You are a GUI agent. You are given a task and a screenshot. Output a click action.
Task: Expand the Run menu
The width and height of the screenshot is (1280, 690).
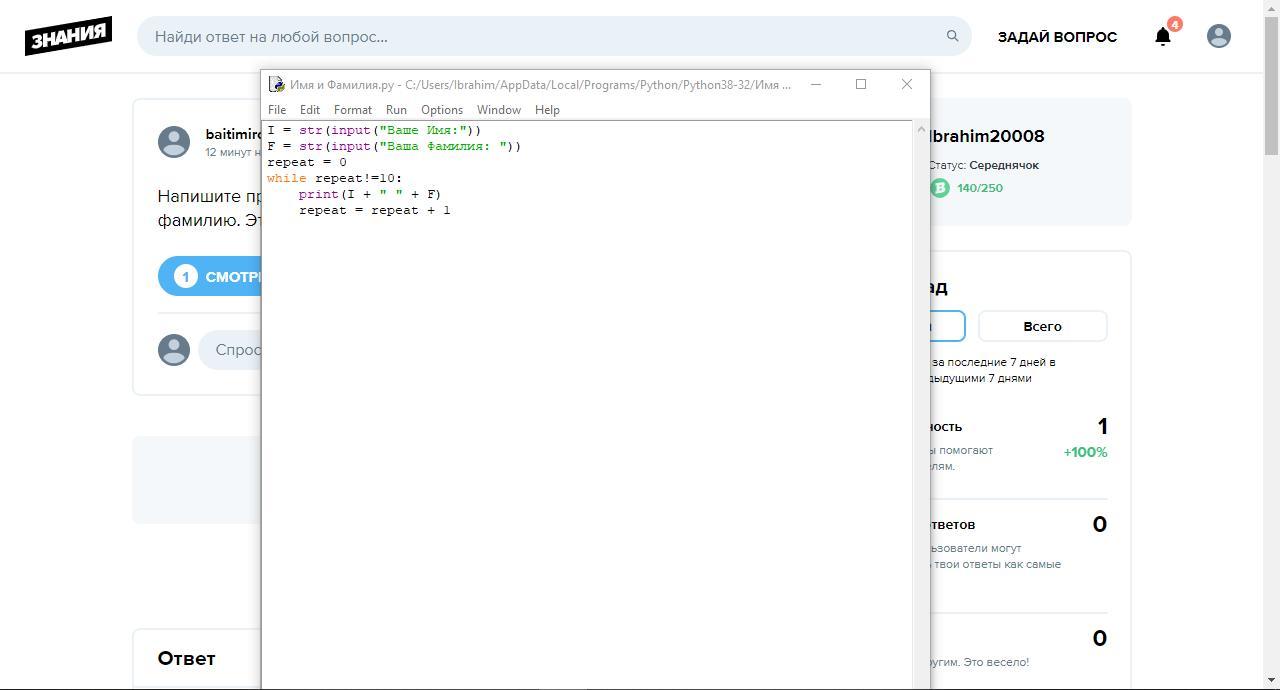click(x=396, y=110)
